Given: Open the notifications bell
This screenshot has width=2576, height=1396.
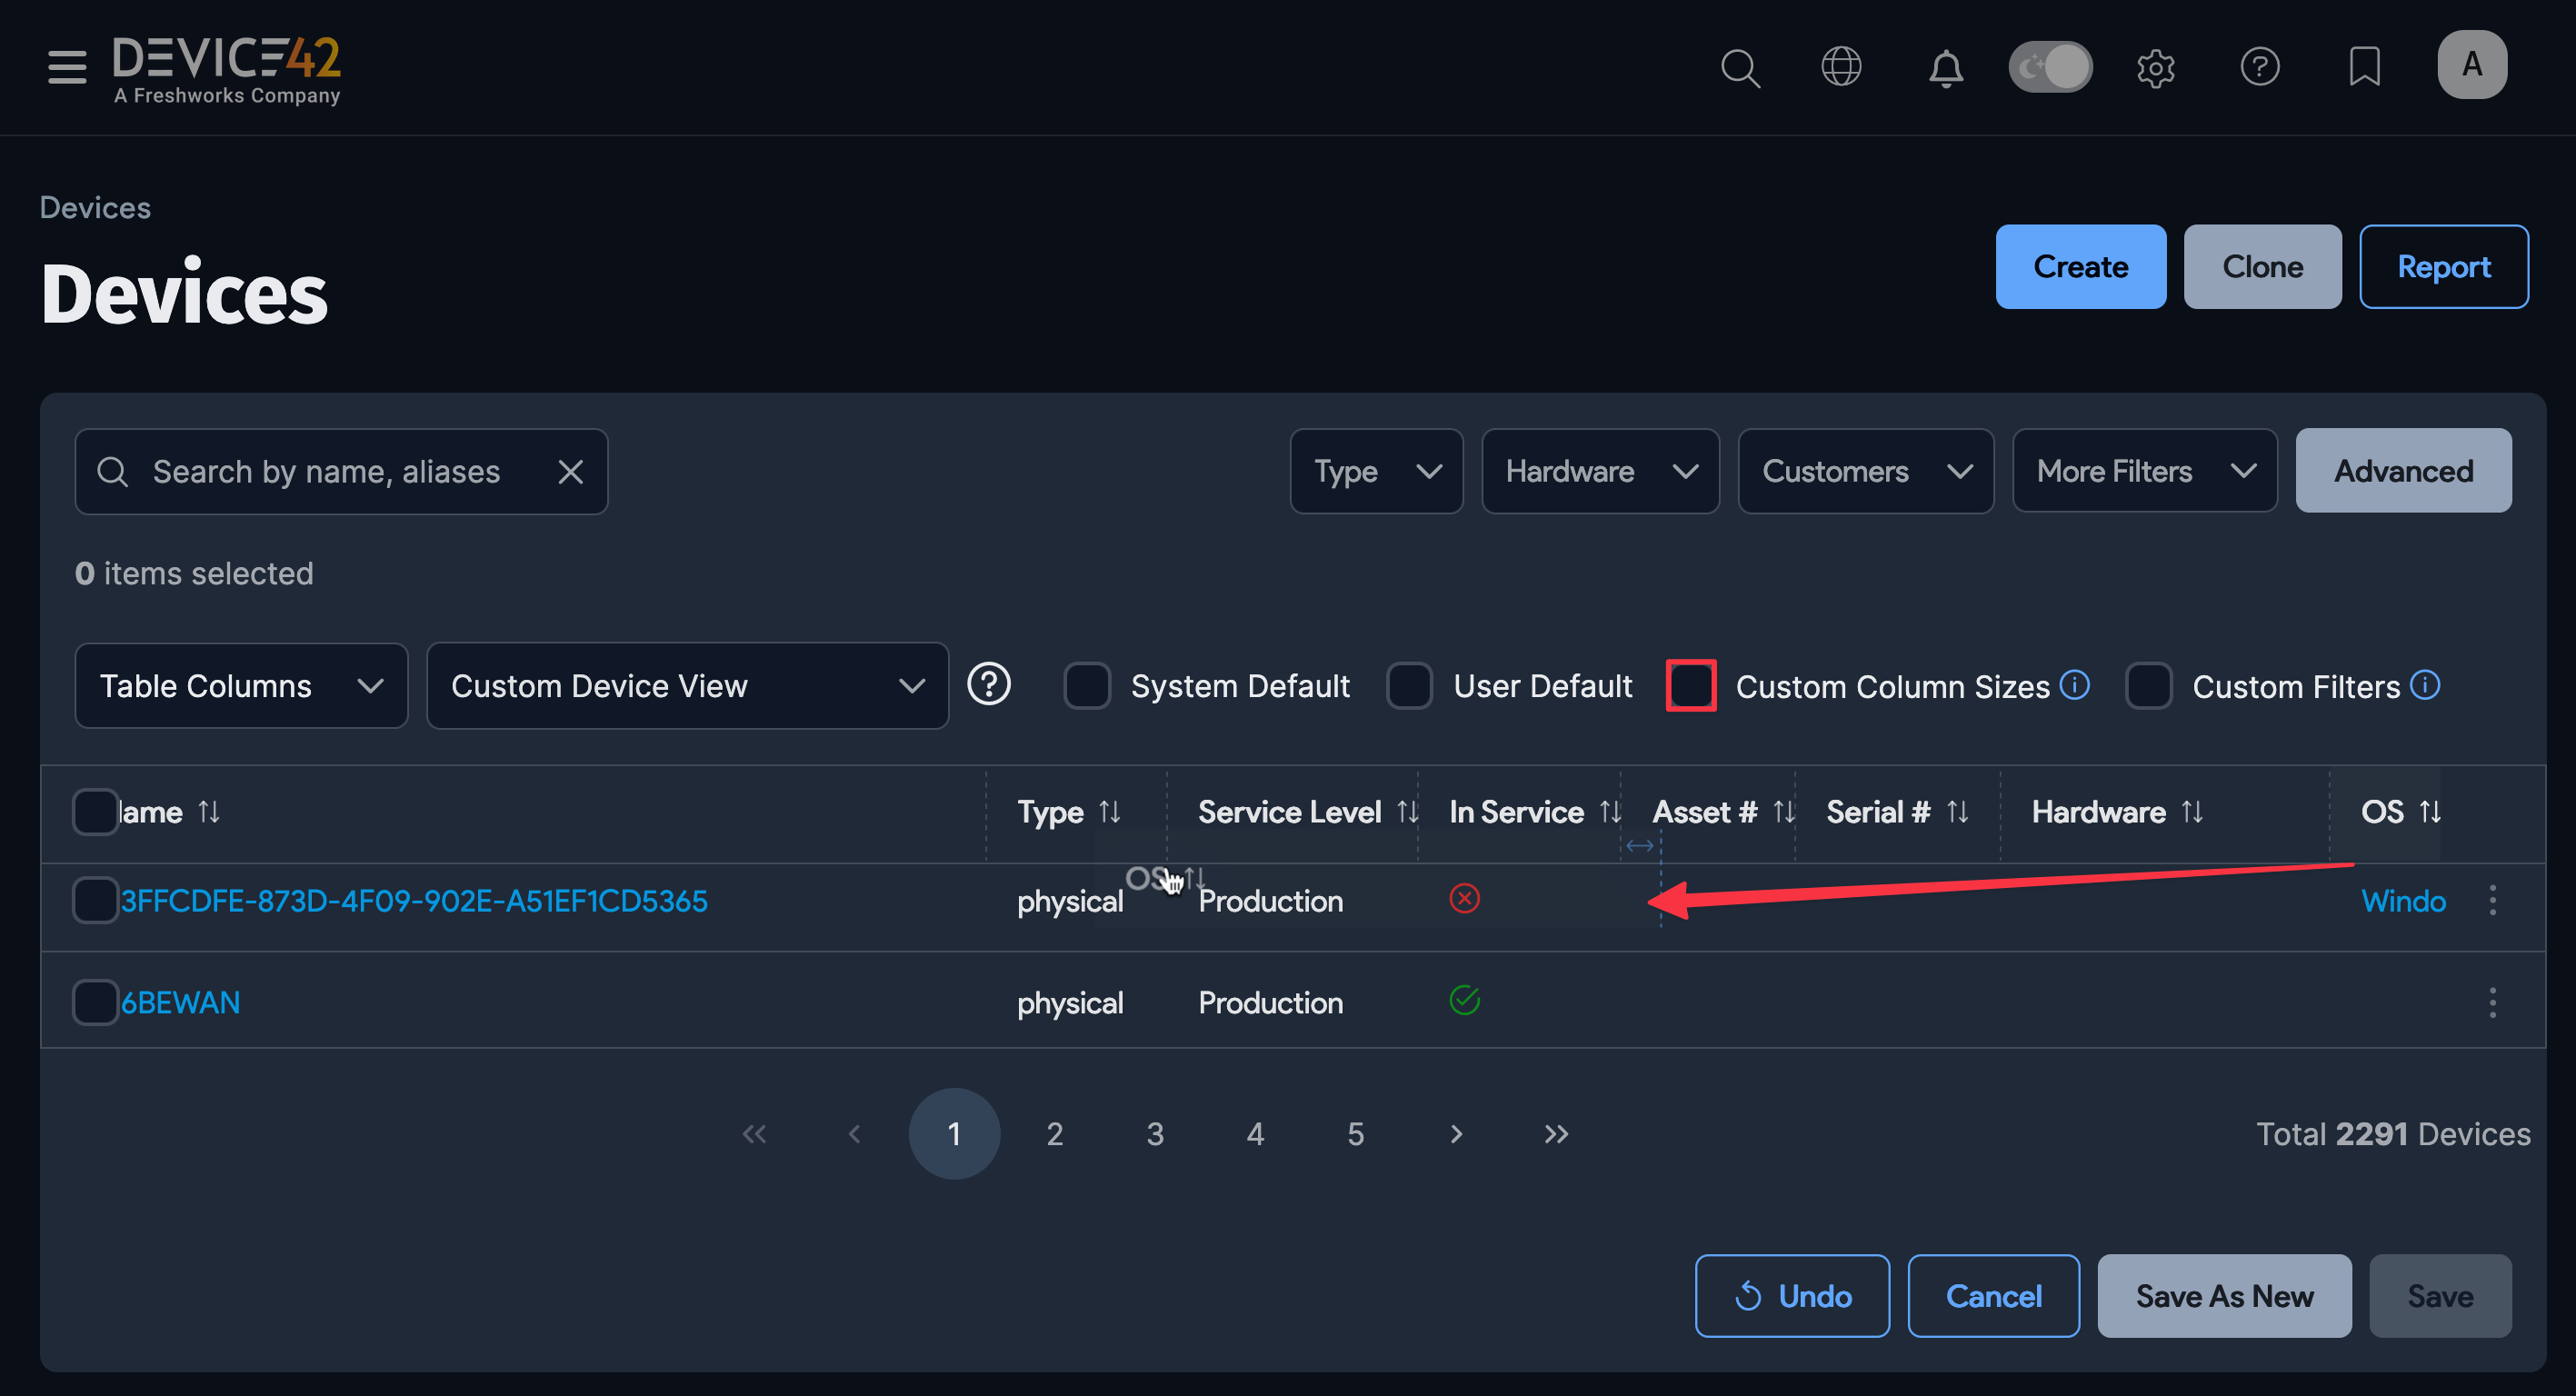Looking at the screenshot, I should point(1945,67).
